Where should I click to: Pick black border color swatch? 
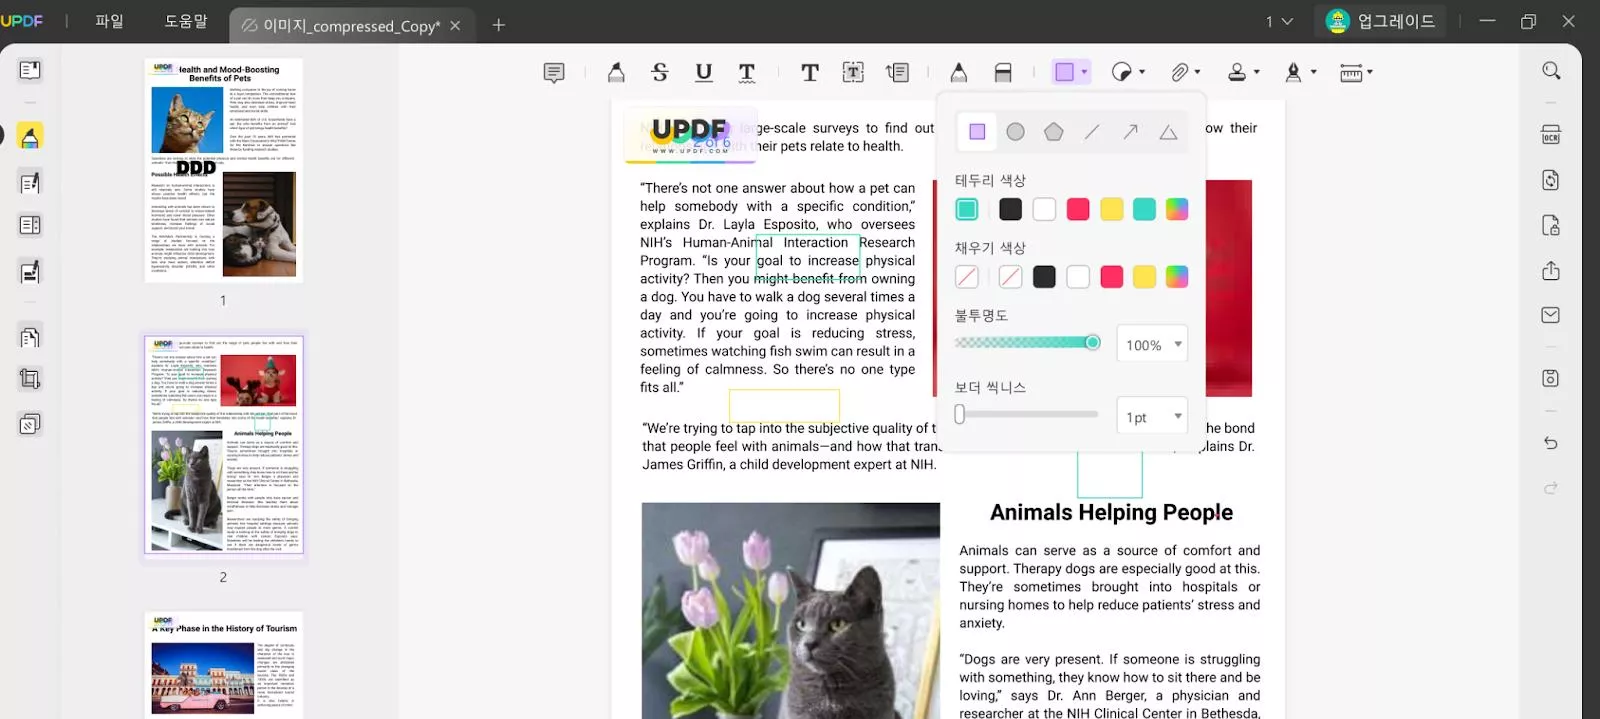[1010, 209]
